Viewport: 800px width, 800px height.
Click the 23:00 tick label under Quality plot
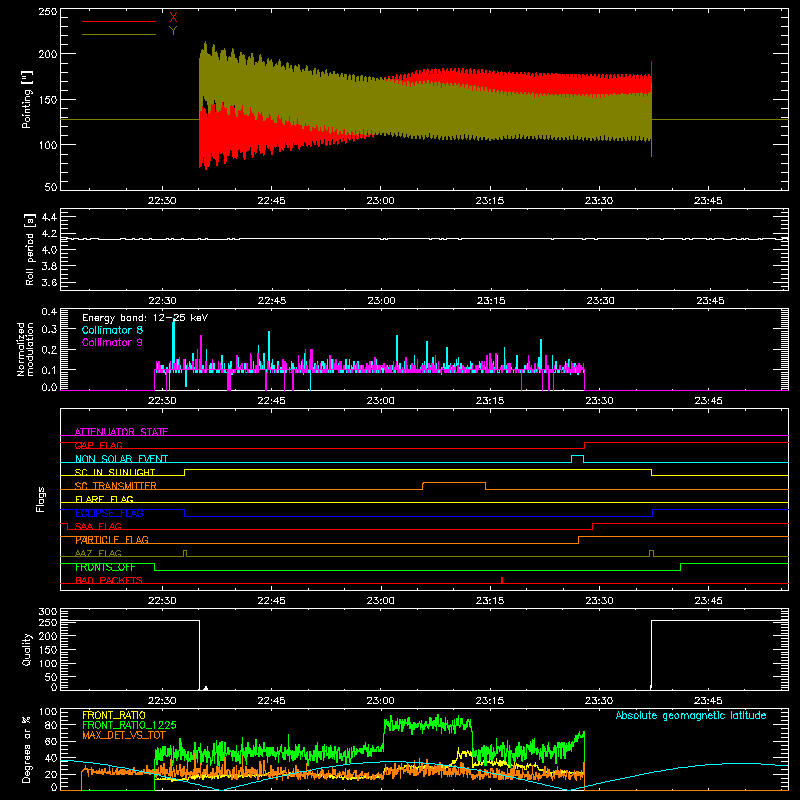[381, 701]
